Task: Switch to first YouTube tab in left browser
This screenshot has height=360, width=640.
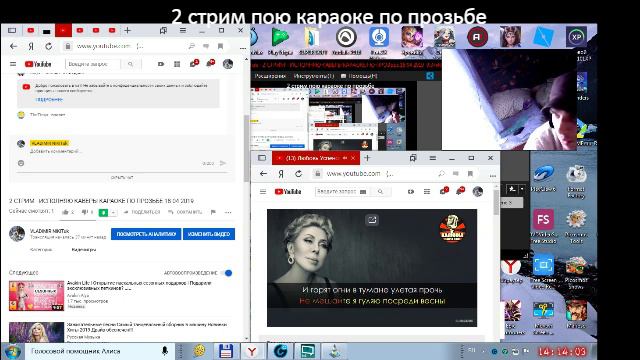Action: [x=31, y=31]
